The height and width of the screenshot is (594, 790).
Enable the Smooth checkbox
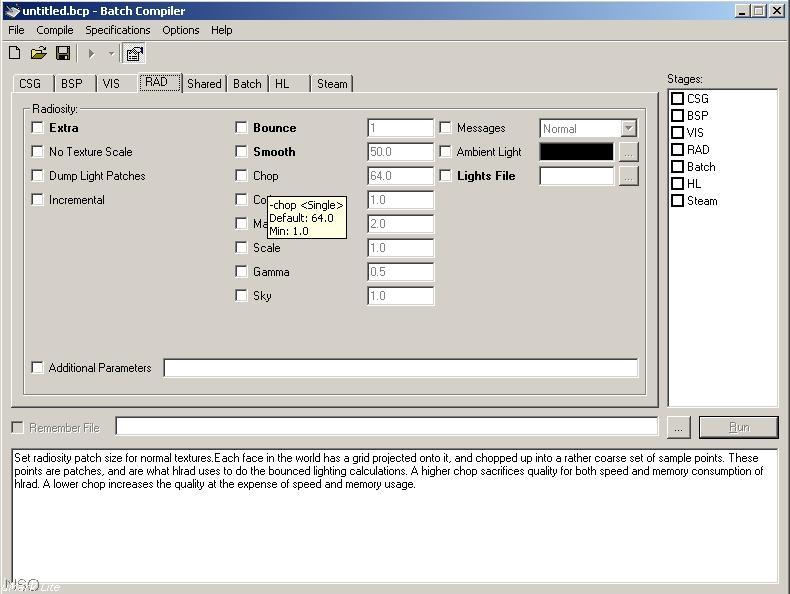[241, 152]
